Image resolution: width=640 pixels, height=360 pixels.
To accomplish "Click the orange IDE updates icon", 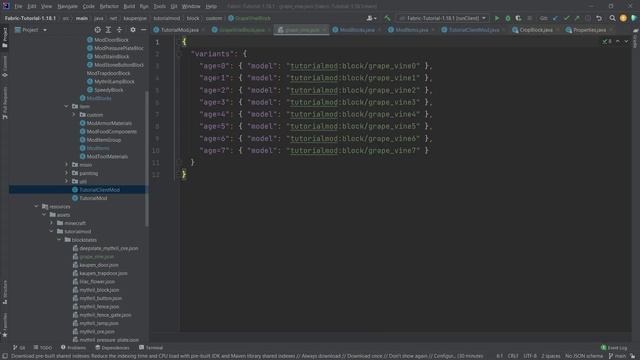I will 623,18.
